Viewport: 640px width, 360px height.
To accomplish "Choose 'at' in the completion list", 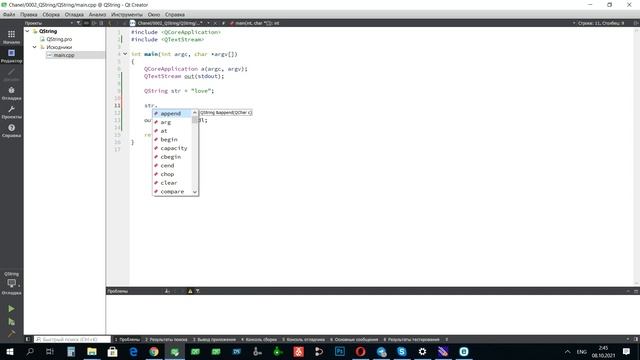I will coord(172,131).
